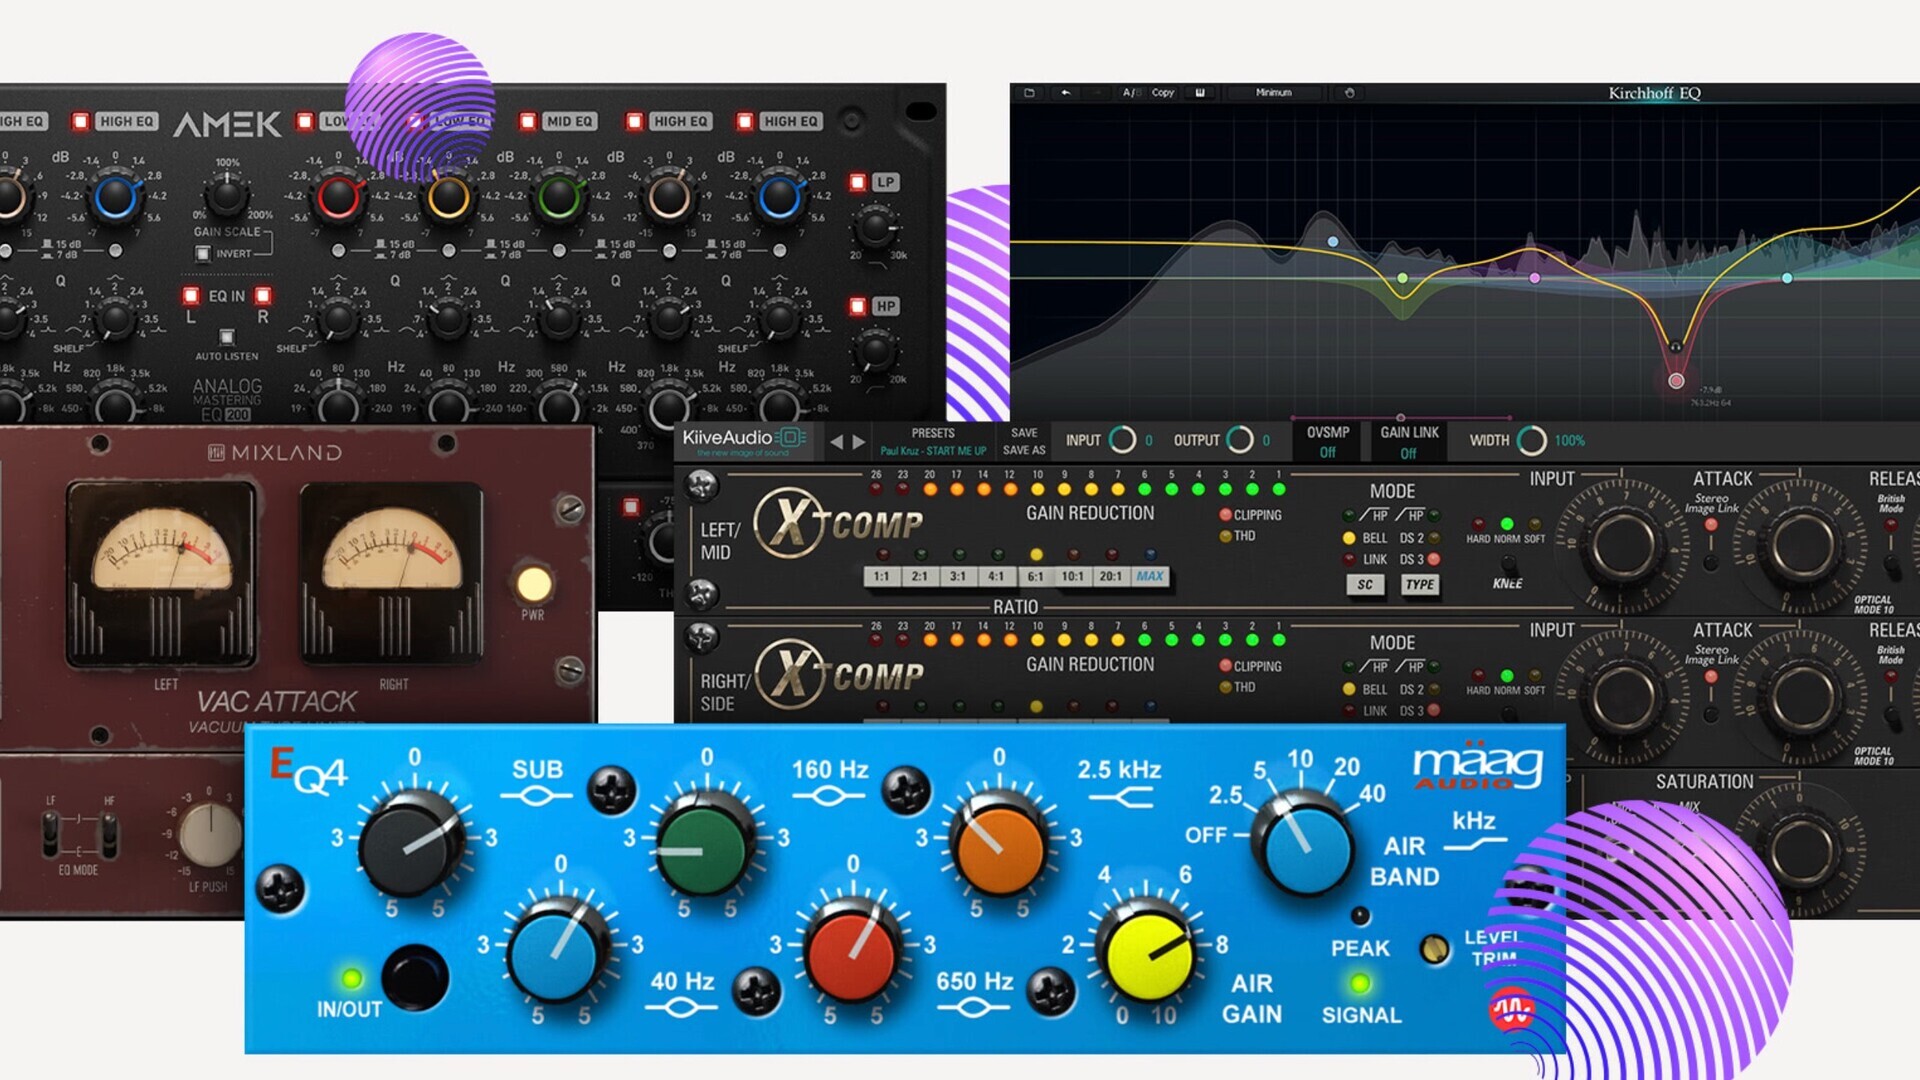Click the headphone solo icon above red node
Viewport: 1920px width, 1080px height.
(1676, 348)
